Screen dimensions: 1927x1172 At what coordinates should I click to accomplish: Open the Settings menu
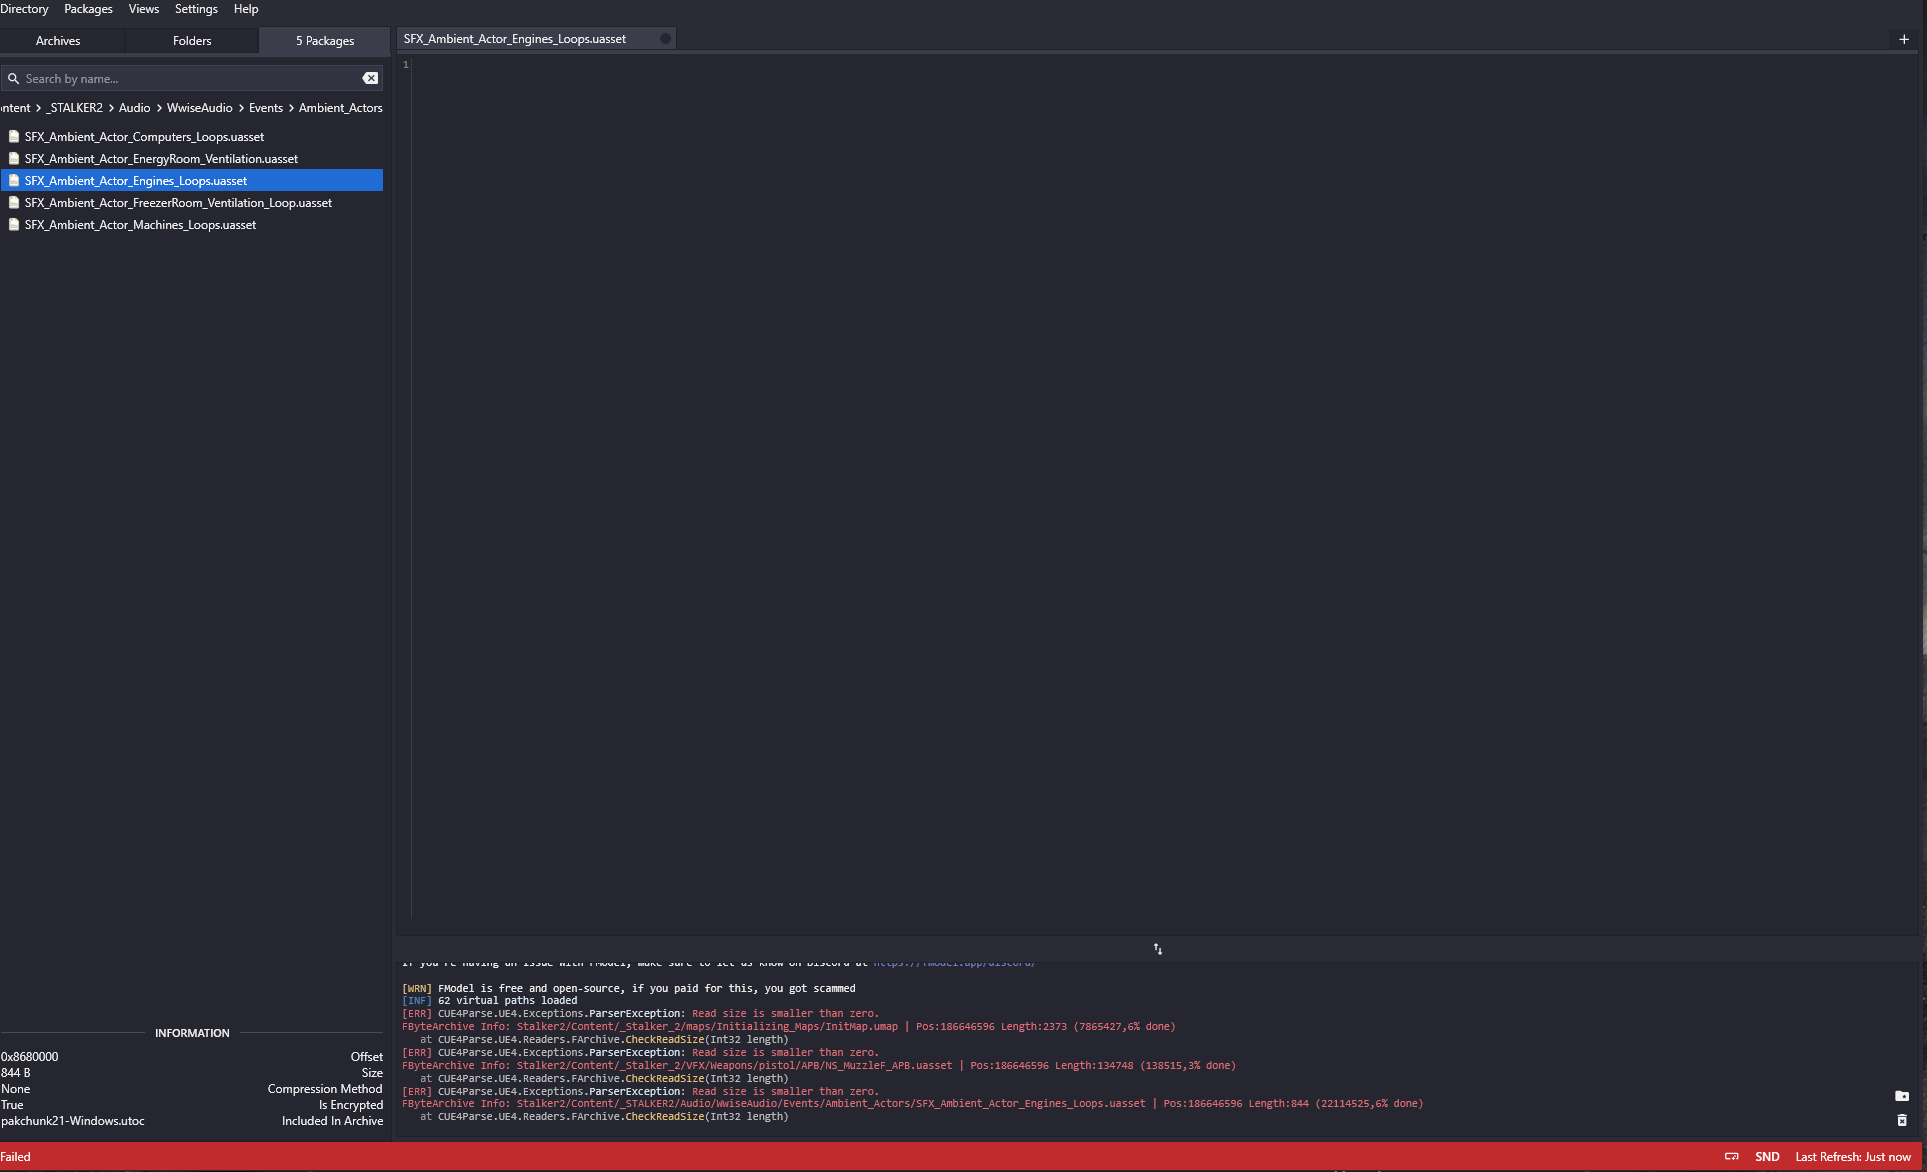196,9
